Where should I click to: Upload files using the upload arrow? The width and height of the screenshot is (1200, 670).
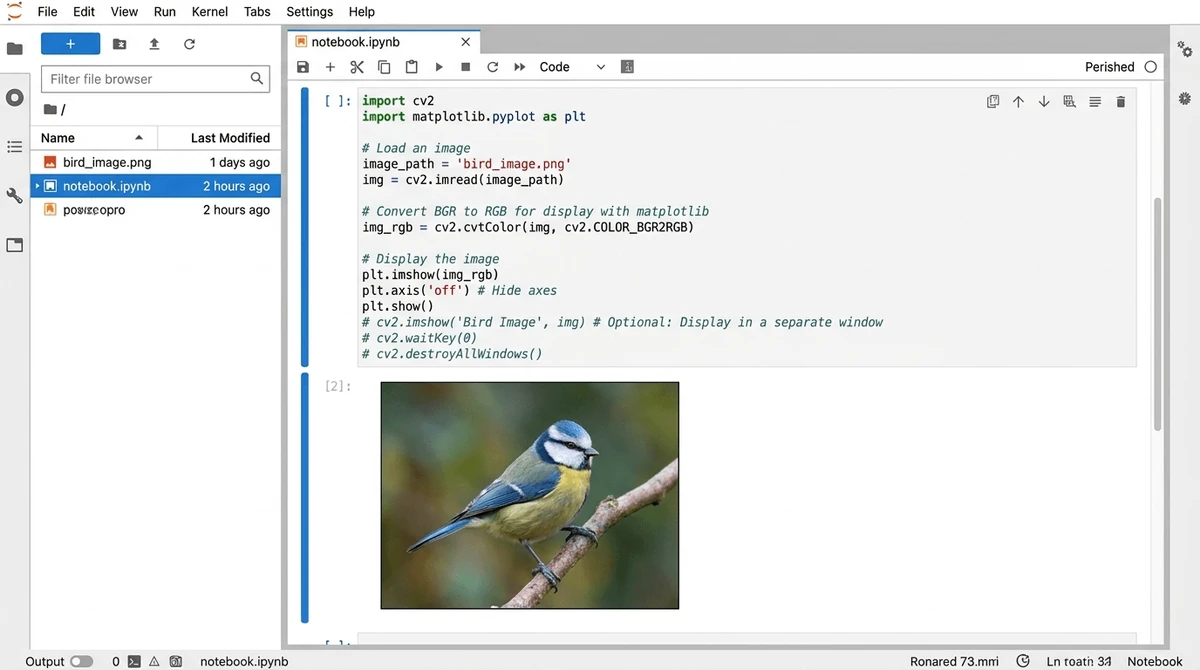tap(154, 44)
